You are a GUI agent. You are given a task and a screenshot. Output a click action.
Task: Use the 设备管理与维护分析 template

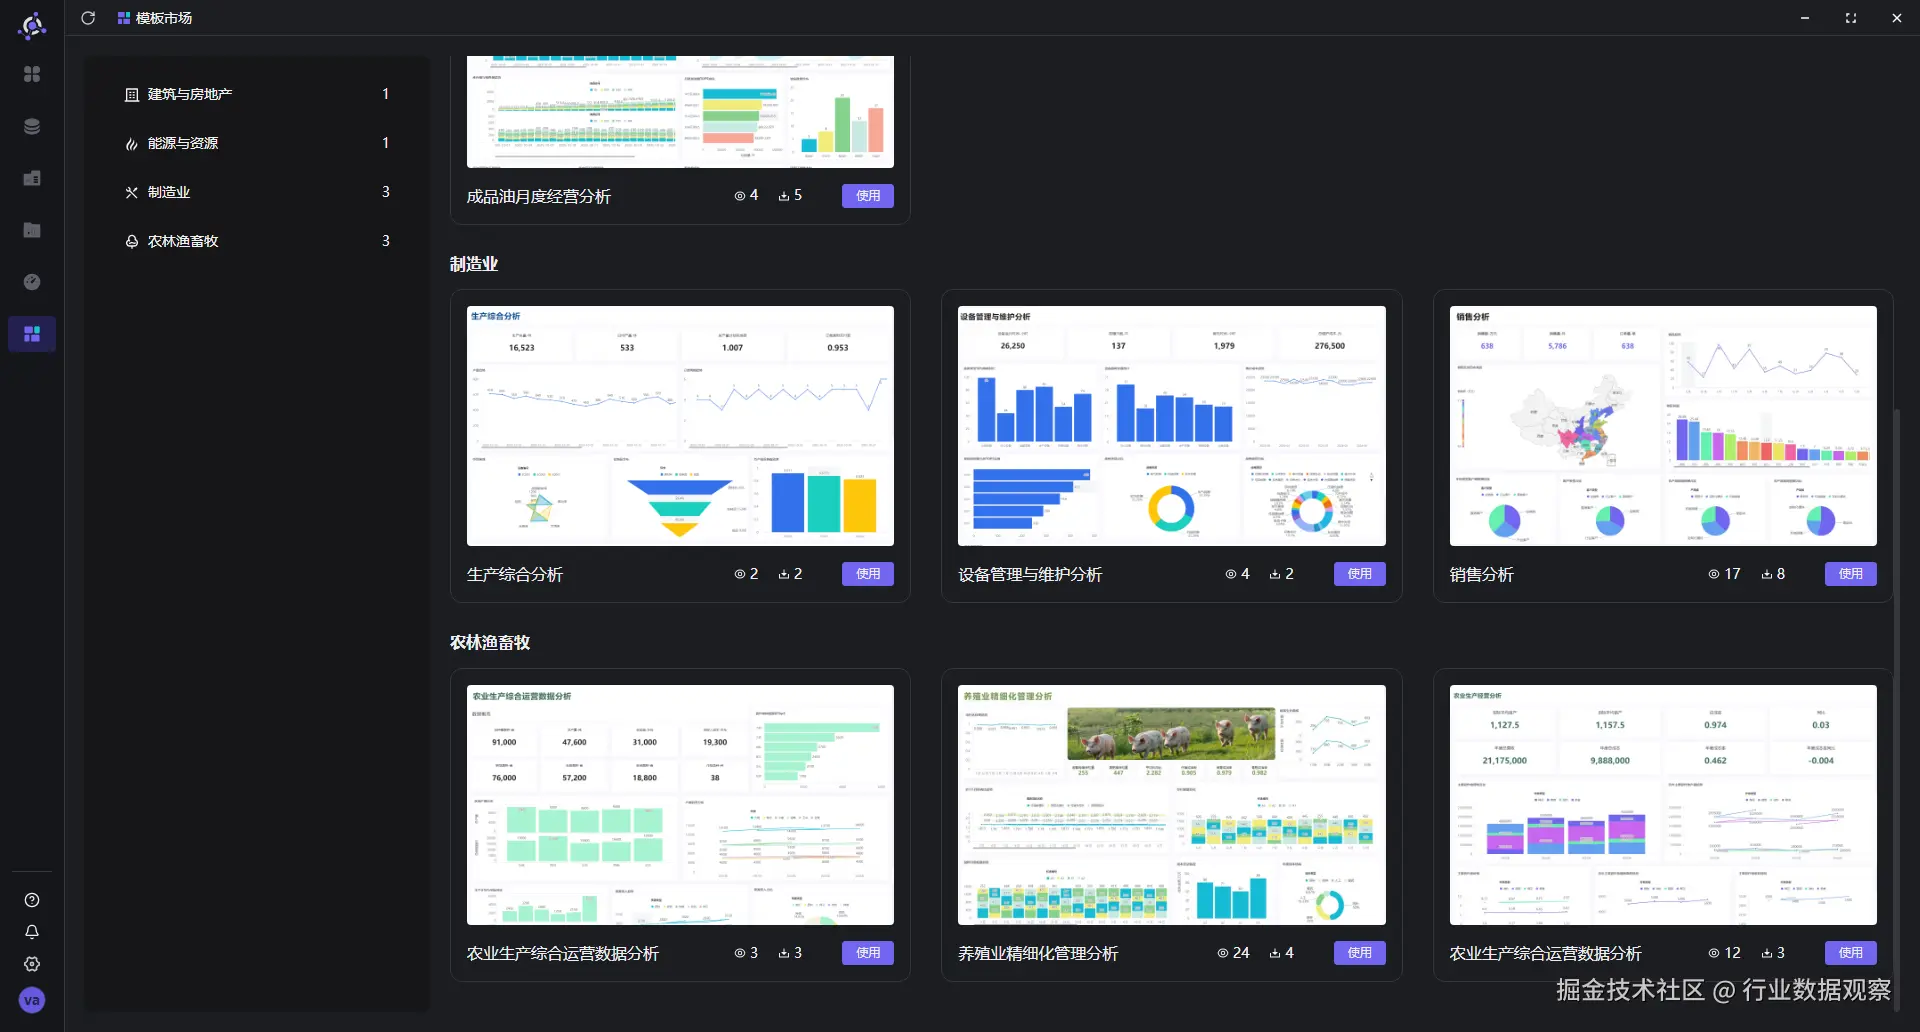[x=1360, y=574]
